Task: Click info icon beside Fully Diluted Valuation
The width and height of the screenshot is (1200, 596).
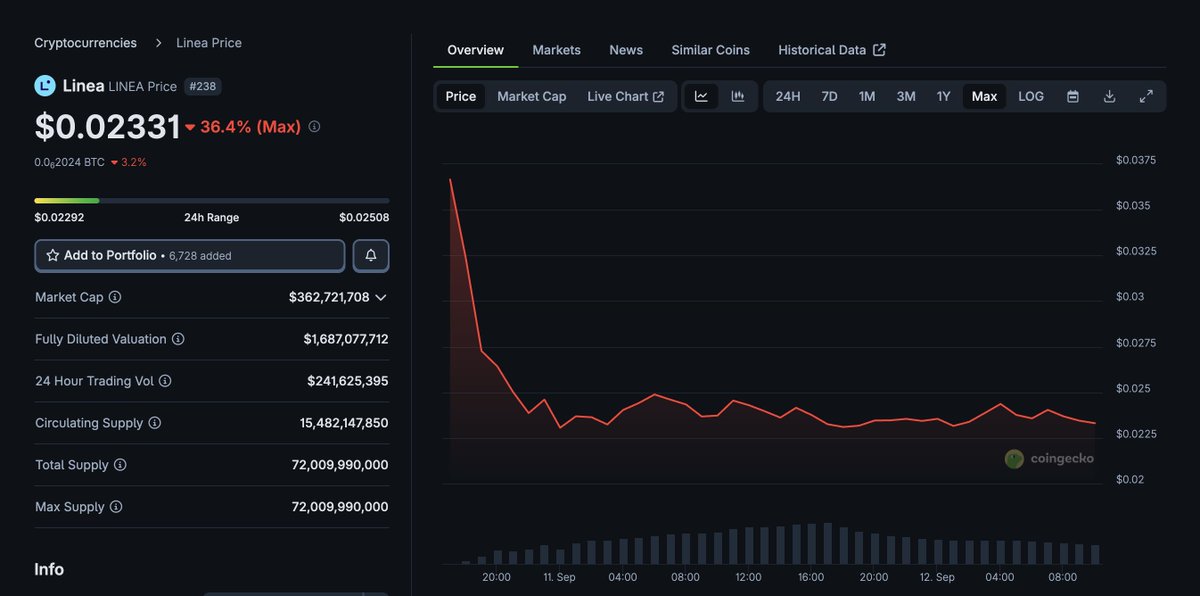Action: pos(178,339)
